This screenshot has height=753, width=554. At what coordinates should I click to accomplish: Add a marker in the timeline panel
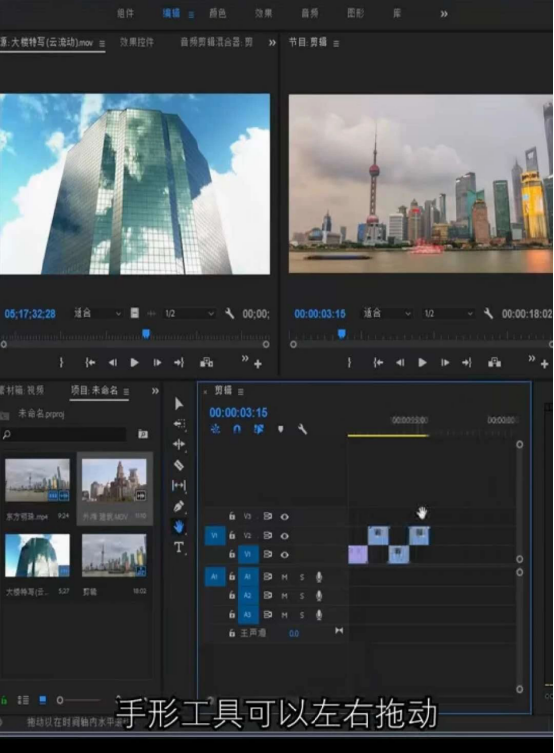tap(280, 429)
